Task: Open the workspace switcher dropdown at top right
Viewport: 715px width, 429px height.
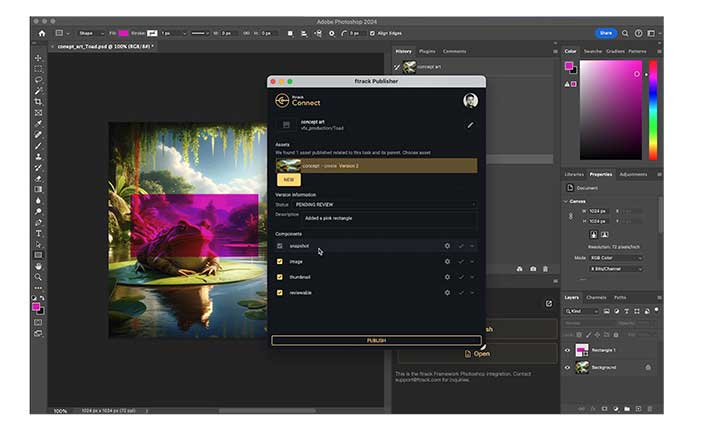Action: (653, 33)
